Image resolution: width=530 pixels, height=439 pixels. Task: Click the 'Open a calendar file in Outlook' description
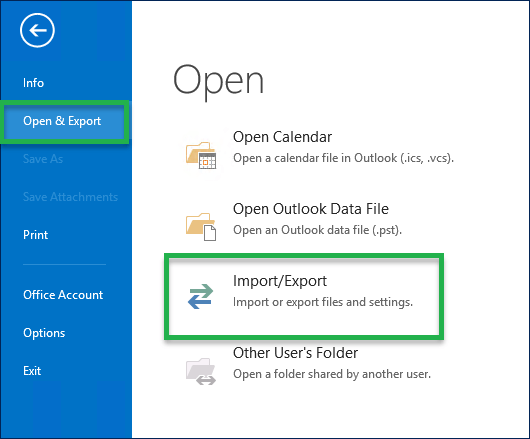point(343,158)
